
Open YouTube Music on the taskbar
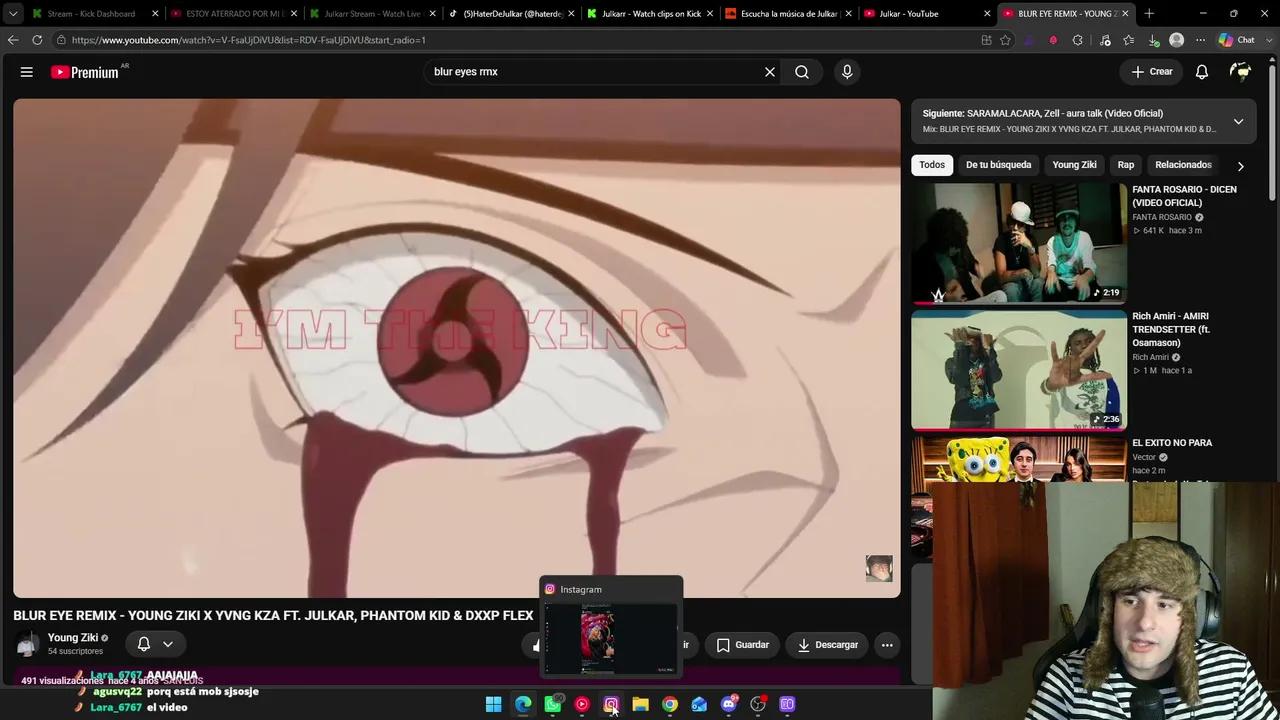[582, 704]
